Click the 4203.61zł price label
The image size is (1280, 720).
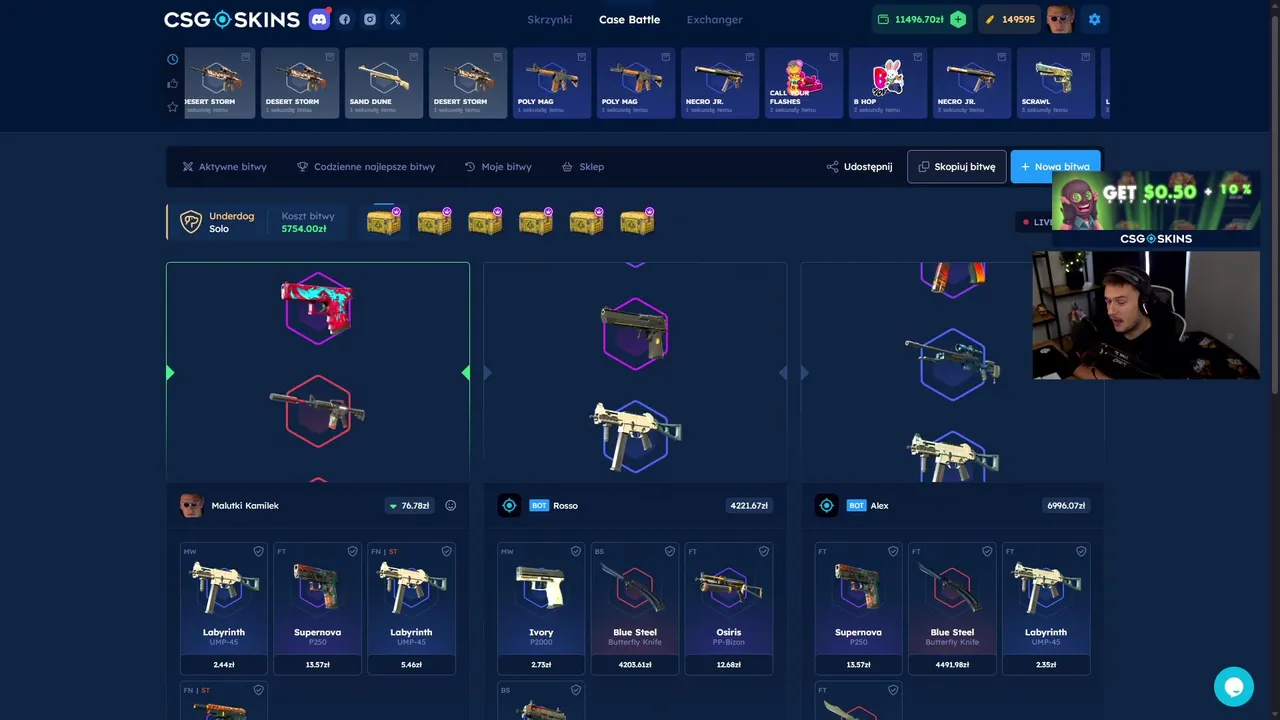tap(635, 665)
